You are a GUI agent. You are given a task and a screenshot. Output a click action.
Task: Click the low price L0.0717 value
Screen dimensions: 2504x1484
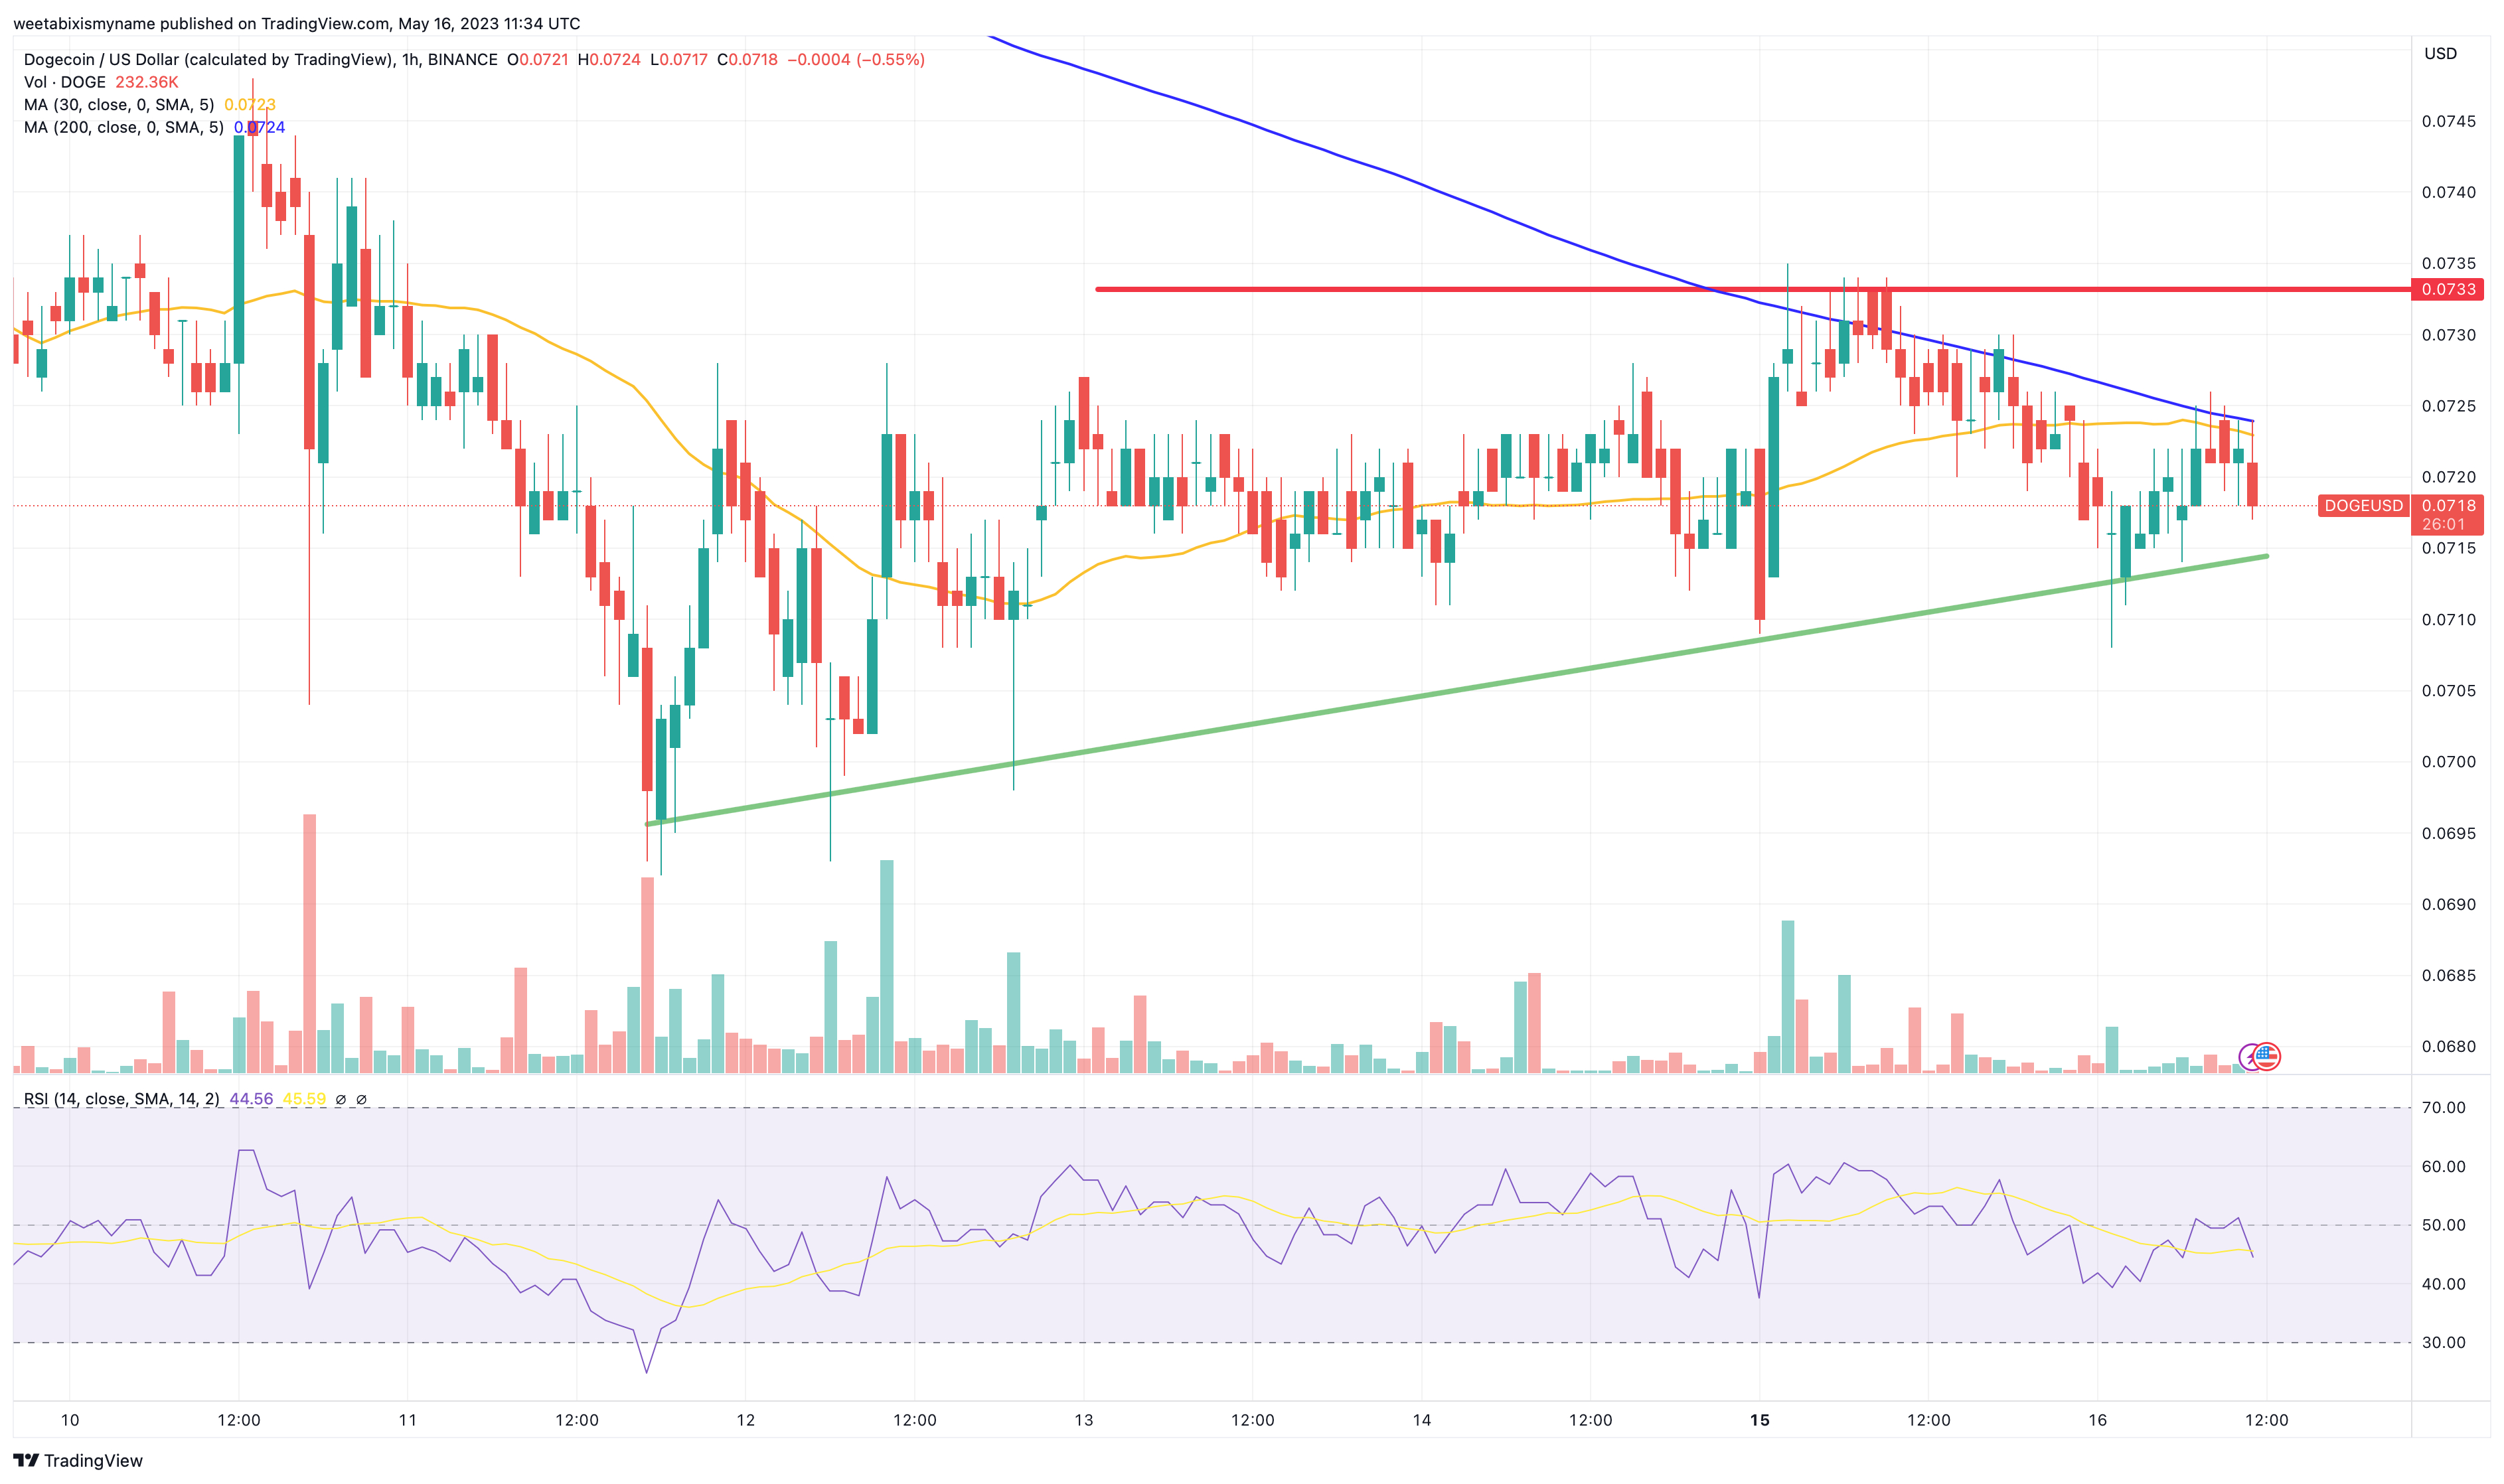[679, 60]
